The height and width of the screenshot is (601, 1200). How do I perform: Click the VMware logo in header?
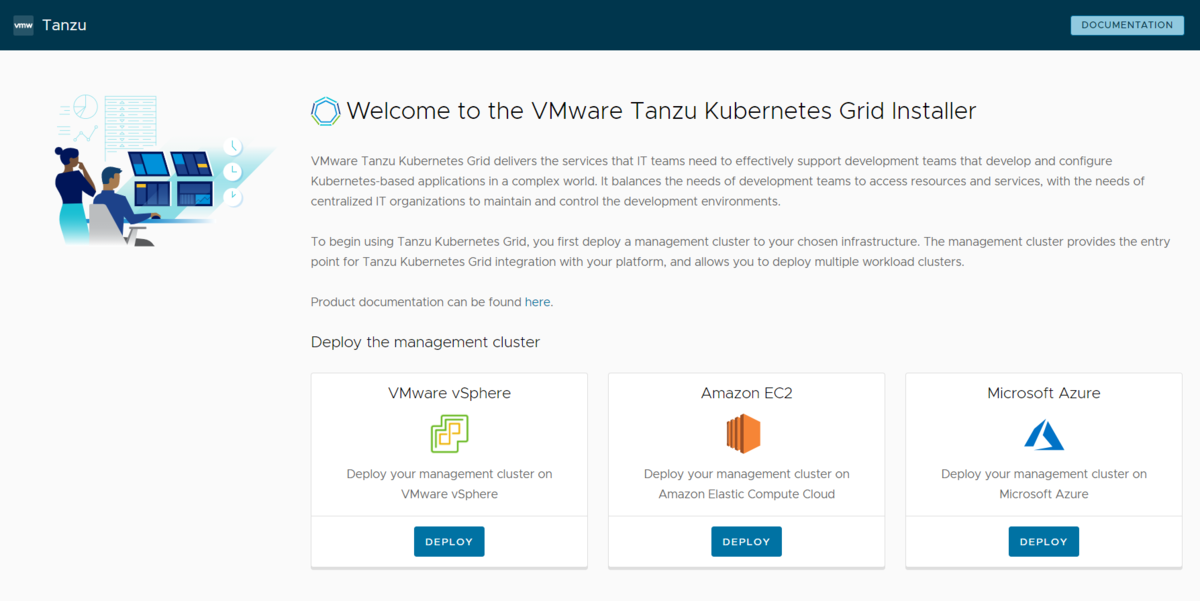coord(23,25)
